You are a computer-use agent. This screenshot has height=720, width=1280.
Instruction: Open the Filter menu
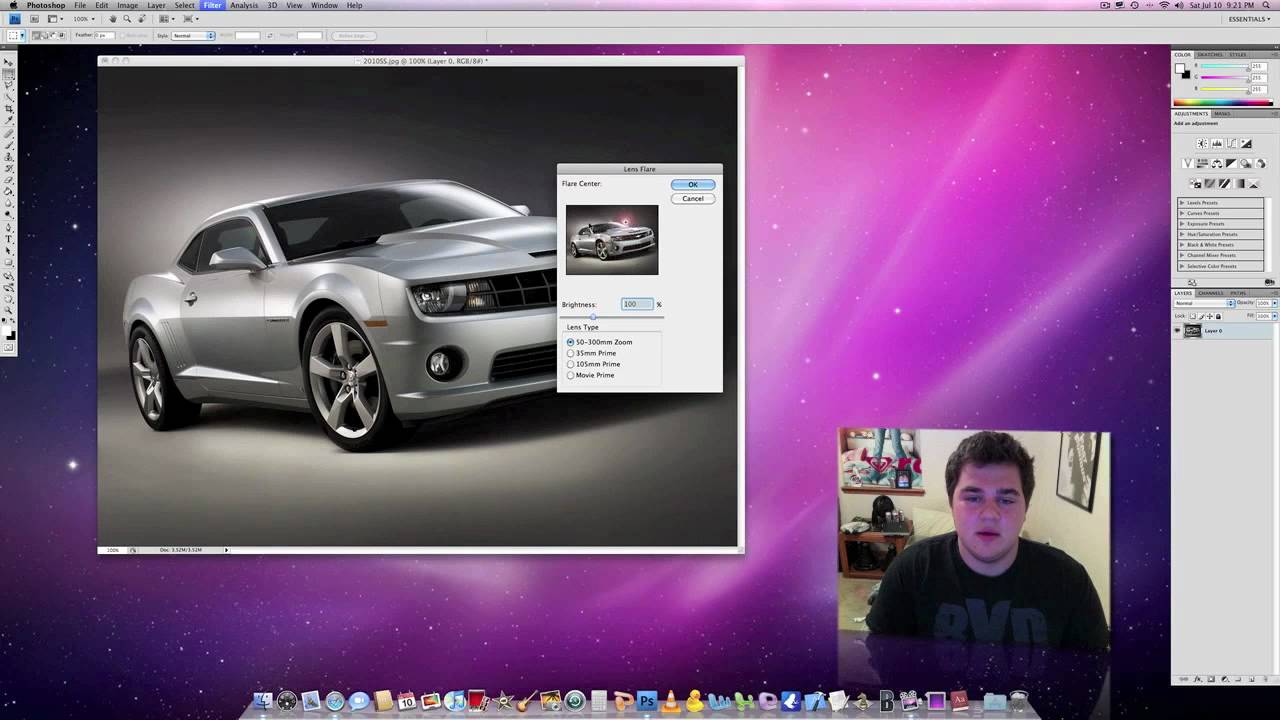(213, 5)
